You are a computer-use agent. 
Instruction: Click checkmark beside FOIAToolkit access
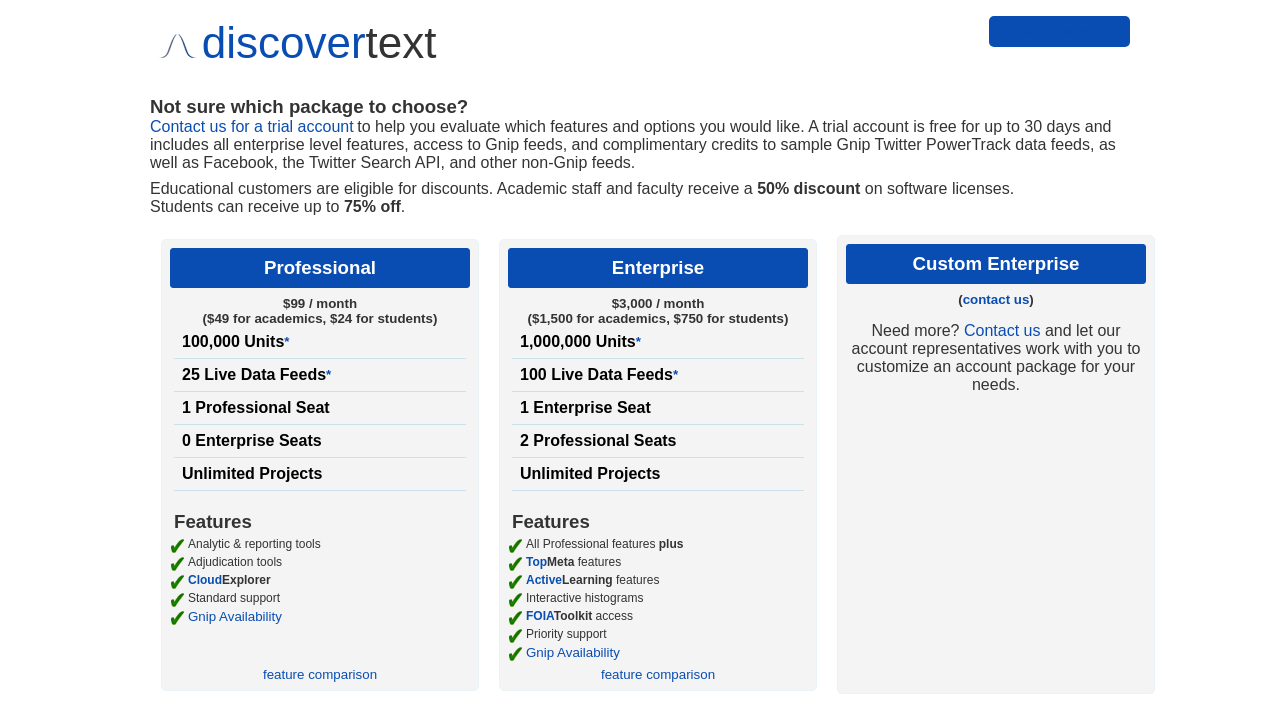click(515, 618)
